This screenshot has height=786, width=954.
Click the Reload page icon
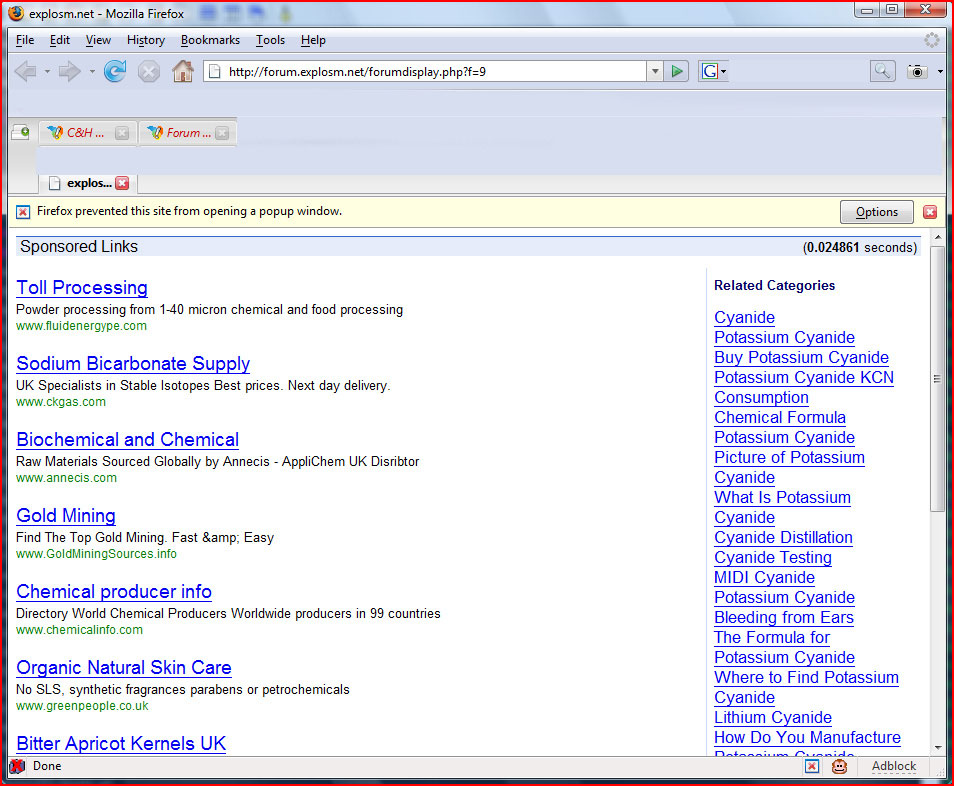[115, 71]
